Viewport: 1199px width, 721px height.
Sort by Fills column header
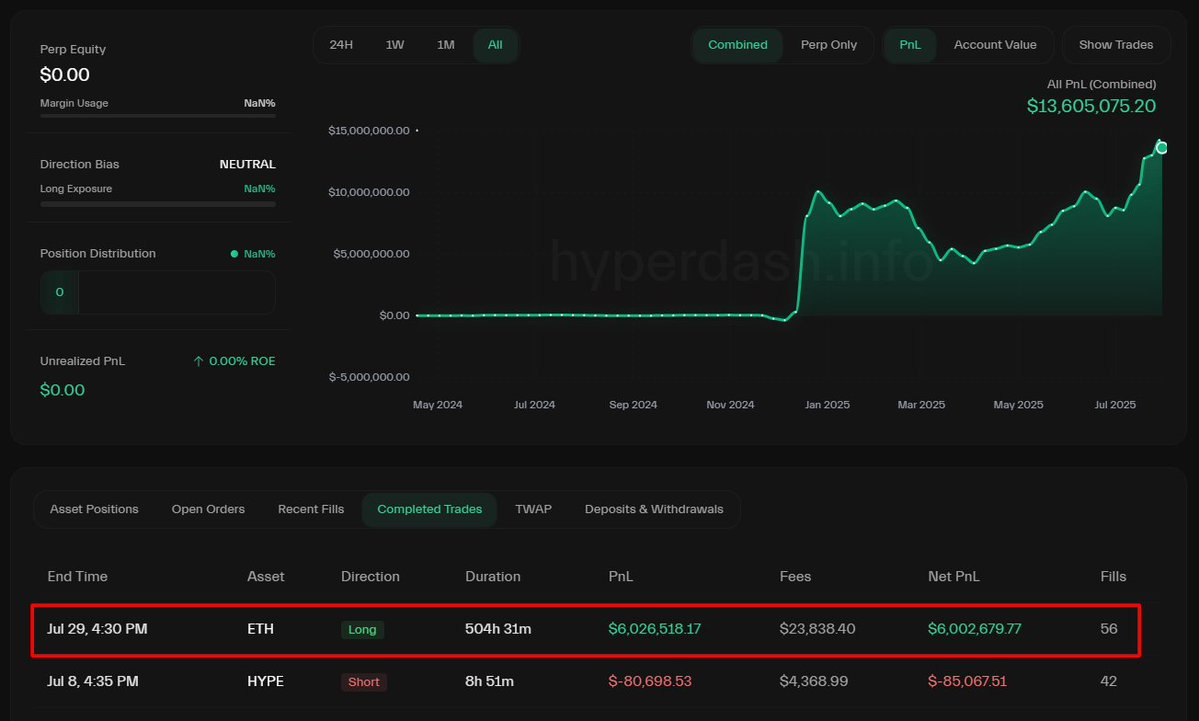tap(1113, 576)
